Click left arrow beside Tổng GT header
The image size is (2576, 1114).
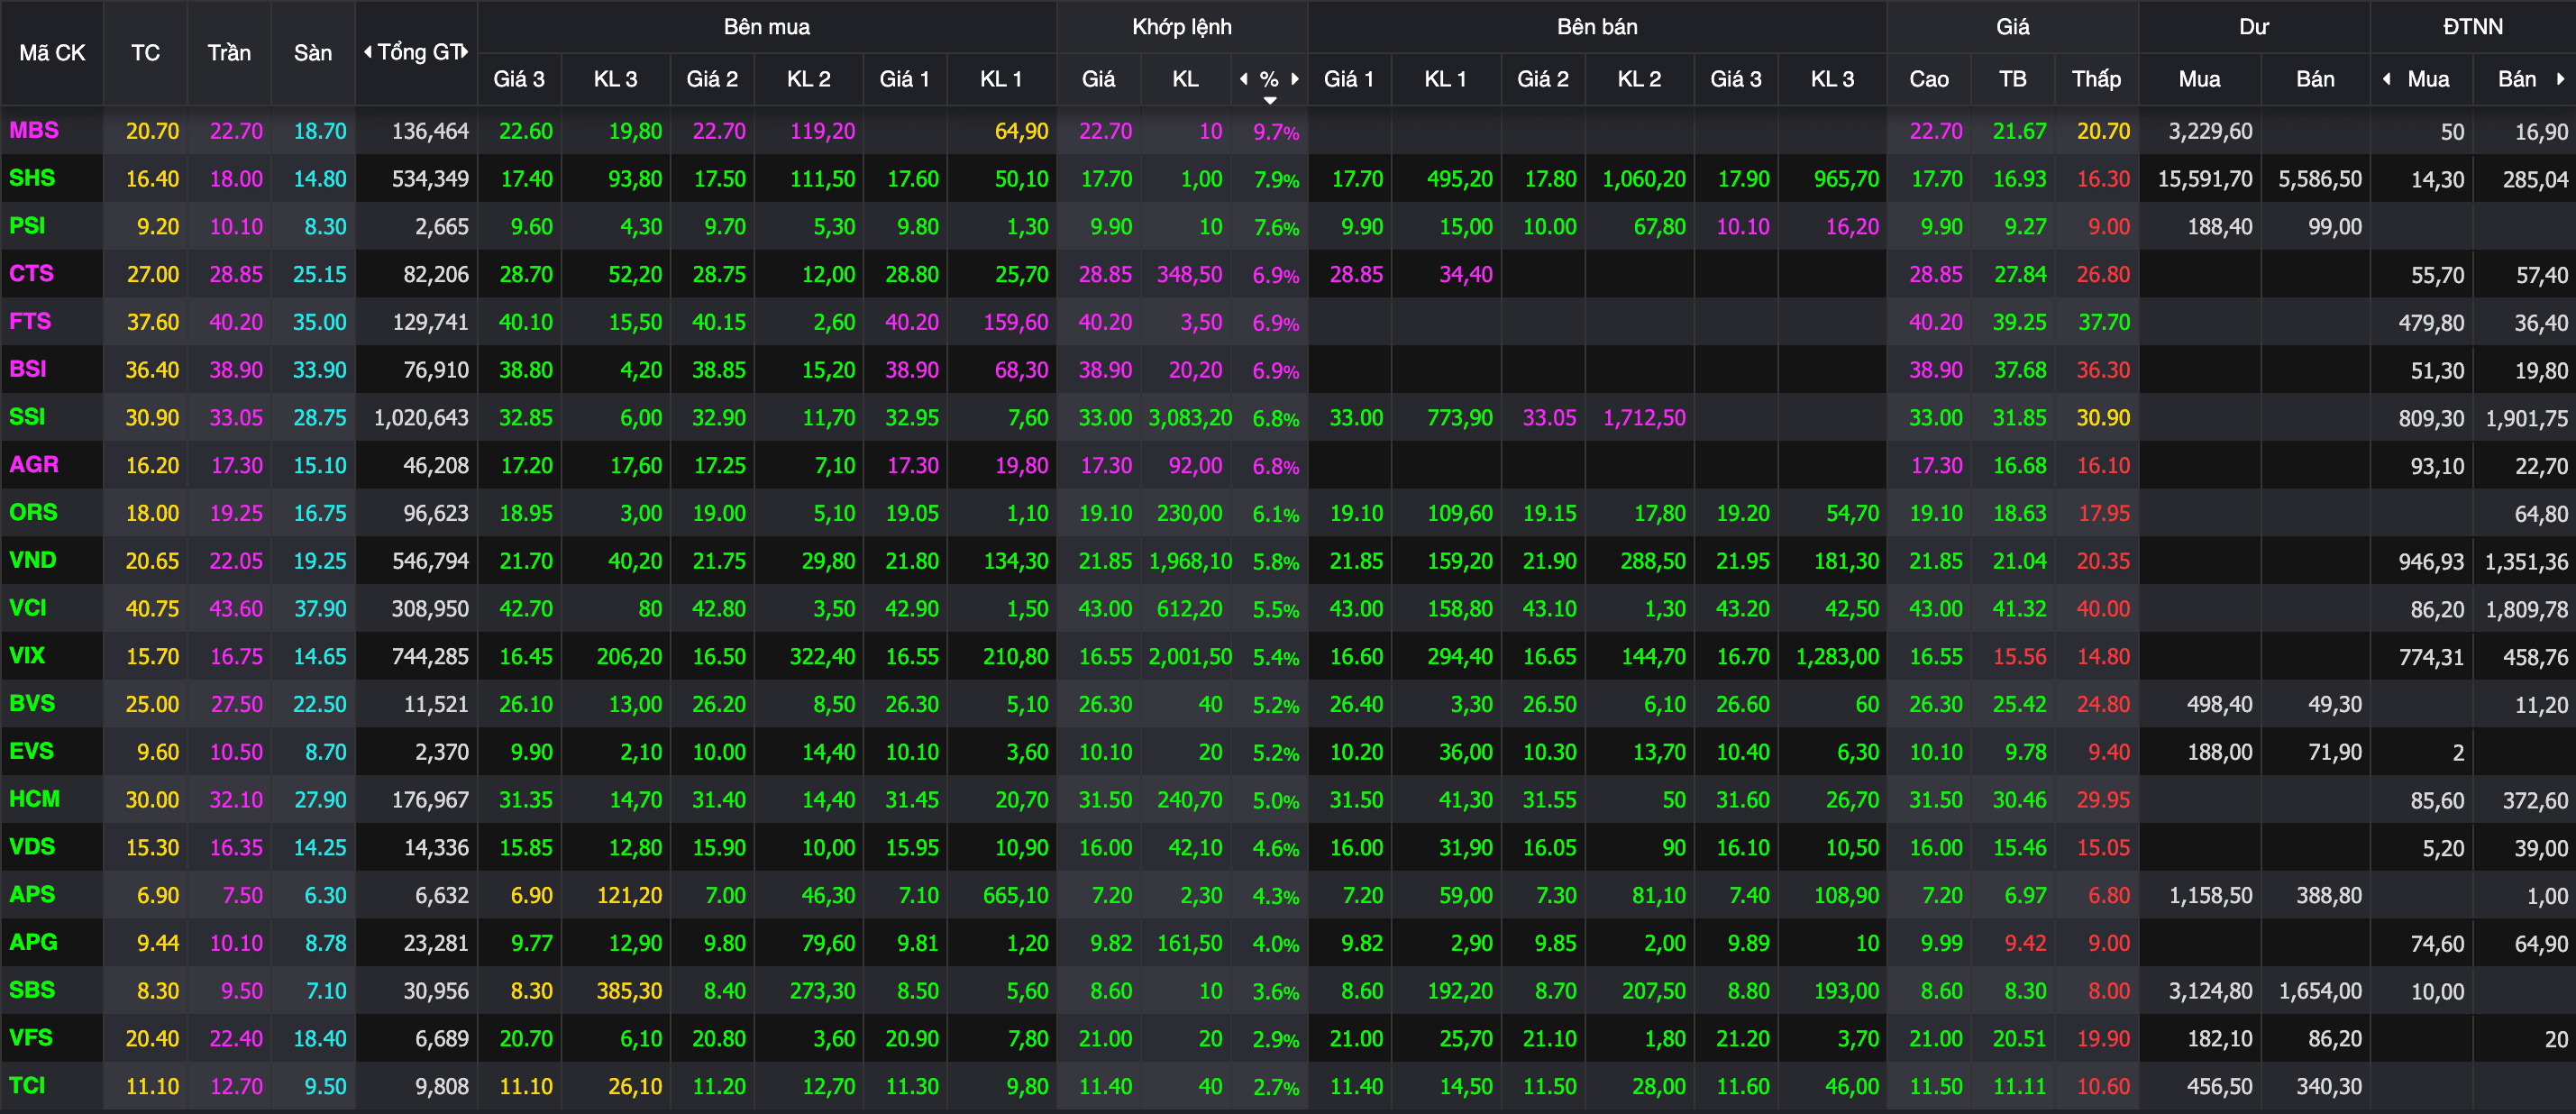tap(367, 52)
